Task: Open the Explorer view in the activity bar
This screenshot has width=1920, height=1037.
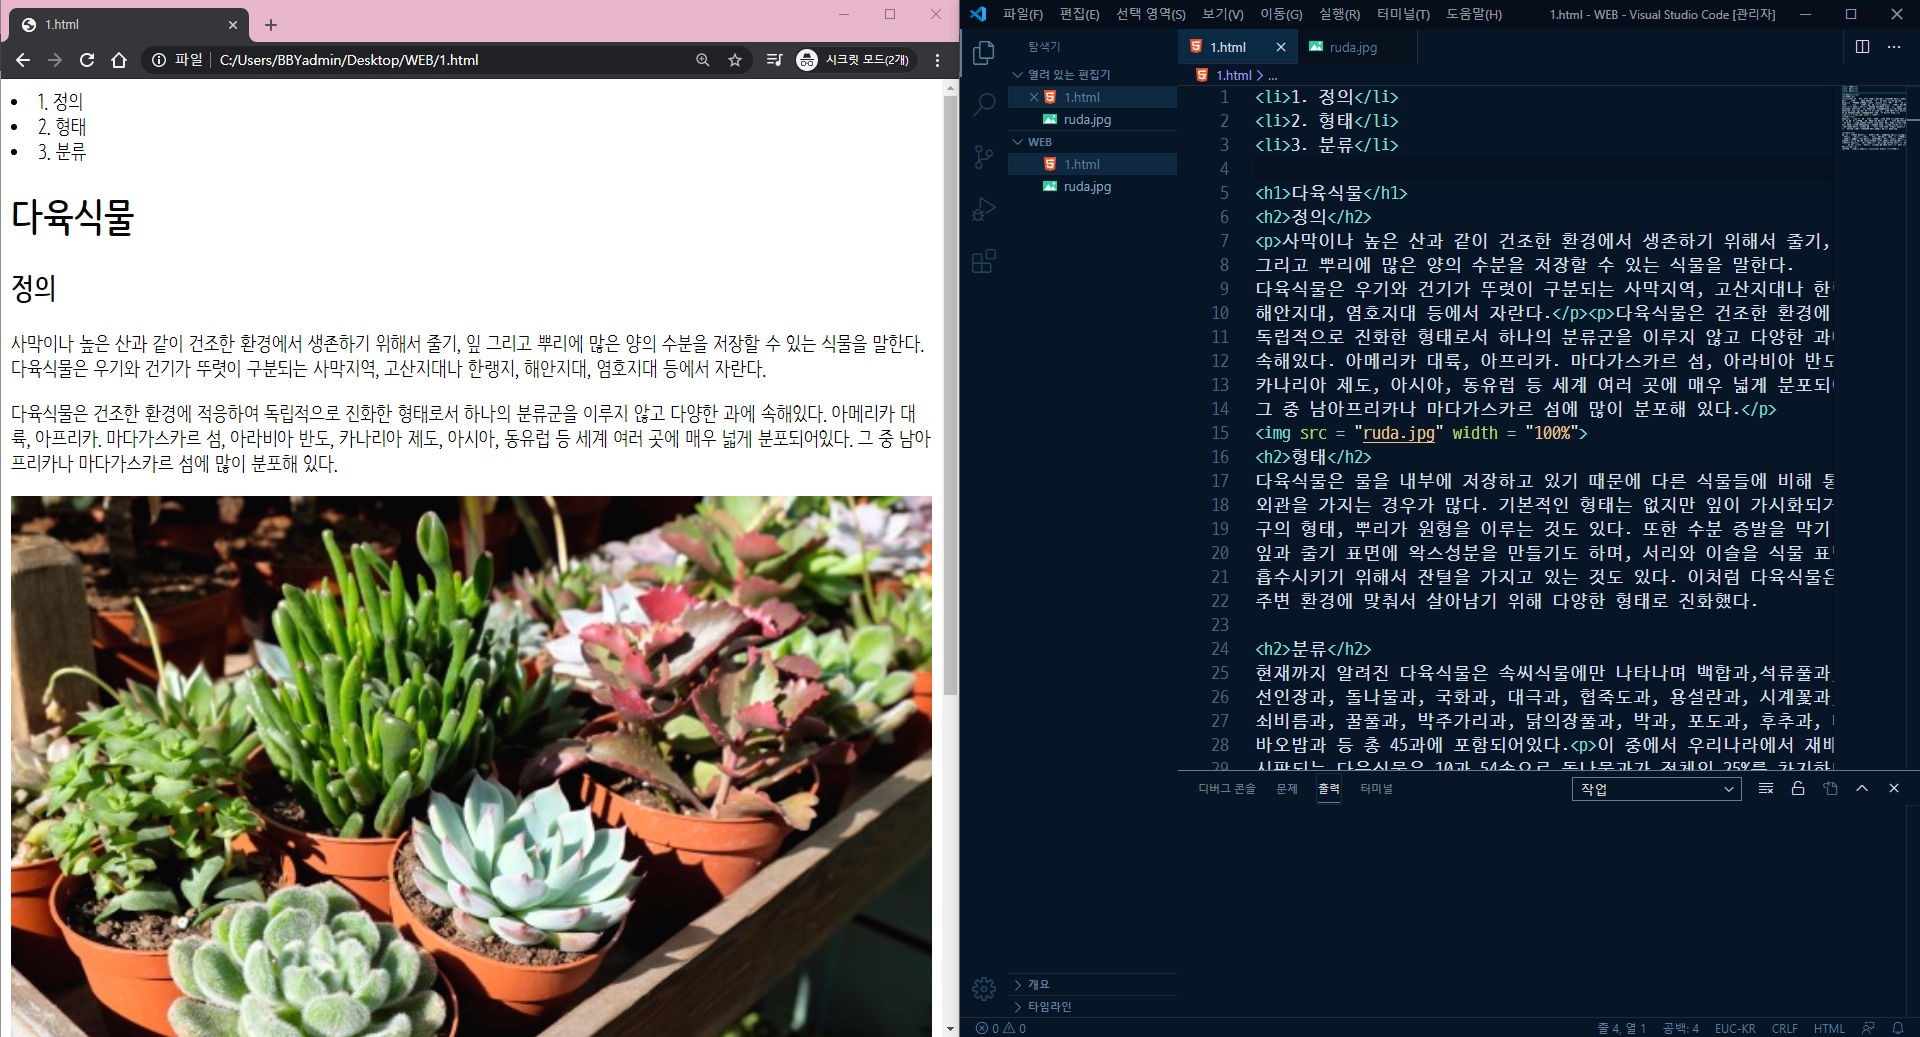Action: [984, 52]
